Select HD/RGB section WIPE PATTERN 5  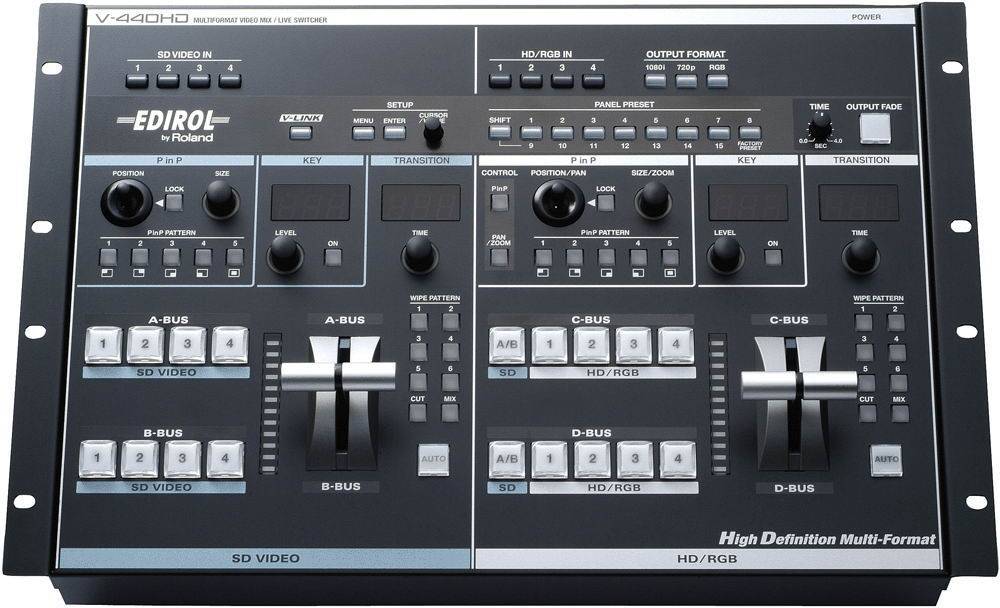[x=865, y=382]
